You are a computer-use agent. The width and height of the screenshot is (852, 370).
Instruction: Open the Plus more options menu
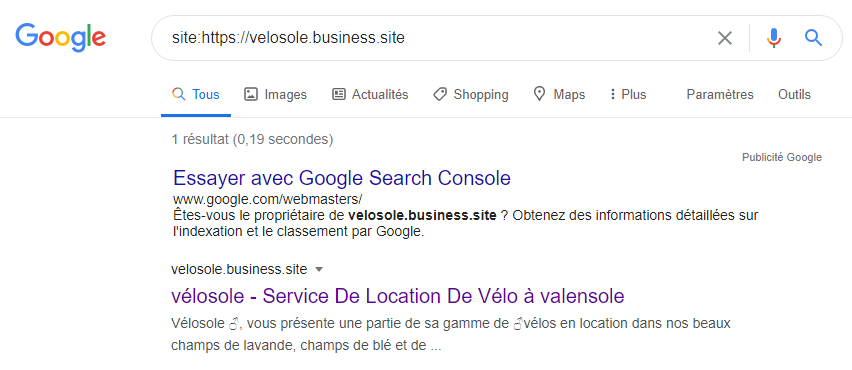click(628, 95)
